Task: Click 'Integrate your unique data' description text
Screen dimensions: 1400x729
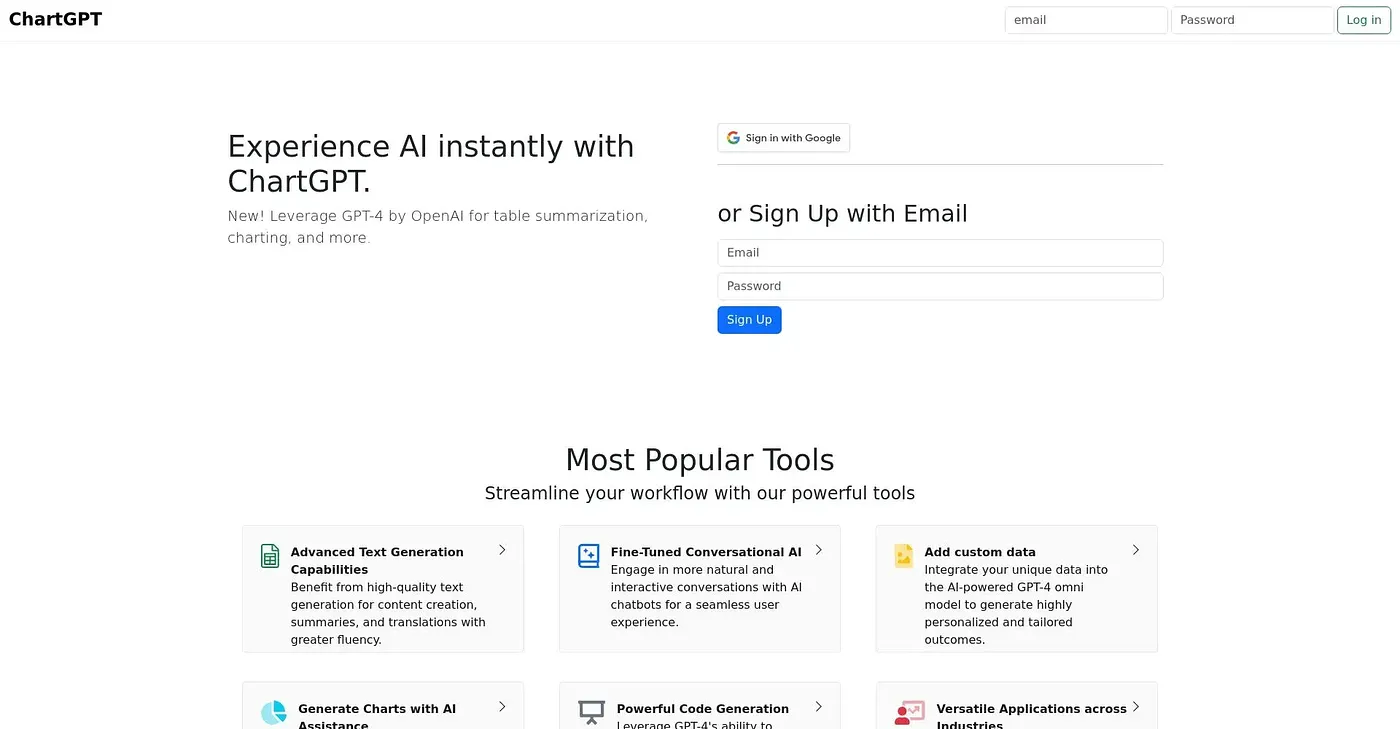Action: click(1016, 604)
